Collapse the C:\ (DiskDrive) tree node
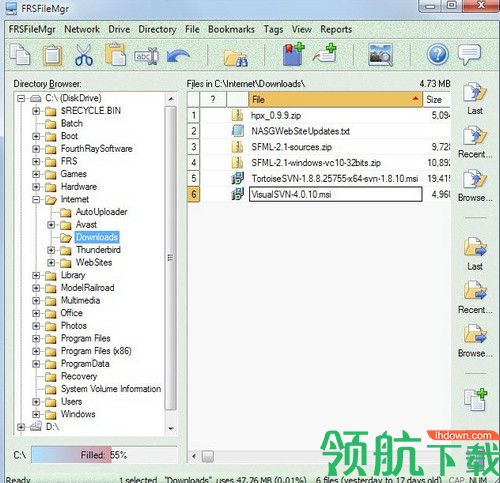The width and height of the screenshot is (500, 483). (x=21, y=98)
